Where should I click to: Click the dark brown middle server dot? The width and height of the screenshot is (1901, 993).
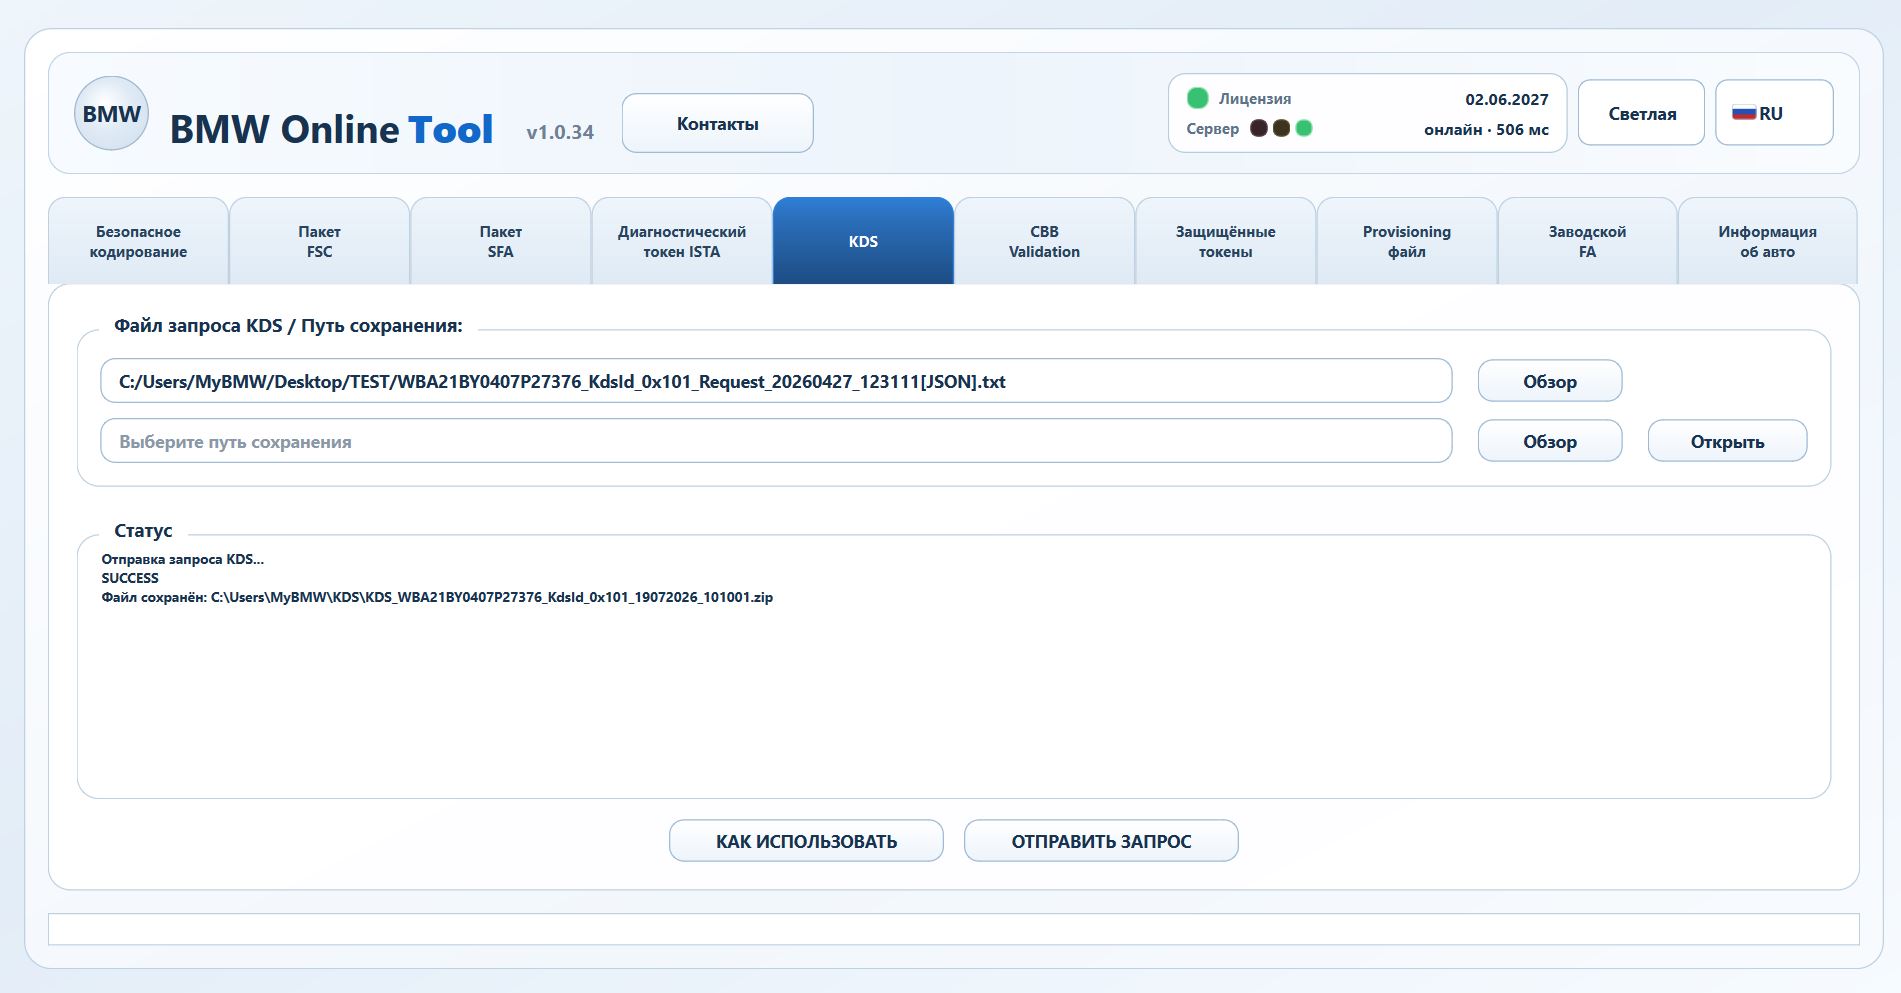(1281, 128)
